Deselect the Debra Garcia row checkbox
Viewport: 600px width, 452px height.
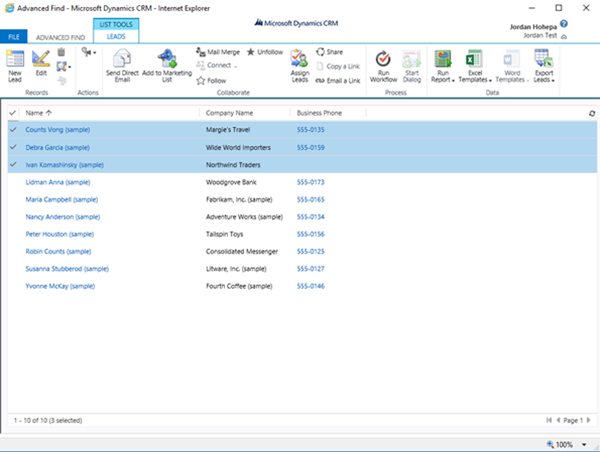click(x=12, y=147)
